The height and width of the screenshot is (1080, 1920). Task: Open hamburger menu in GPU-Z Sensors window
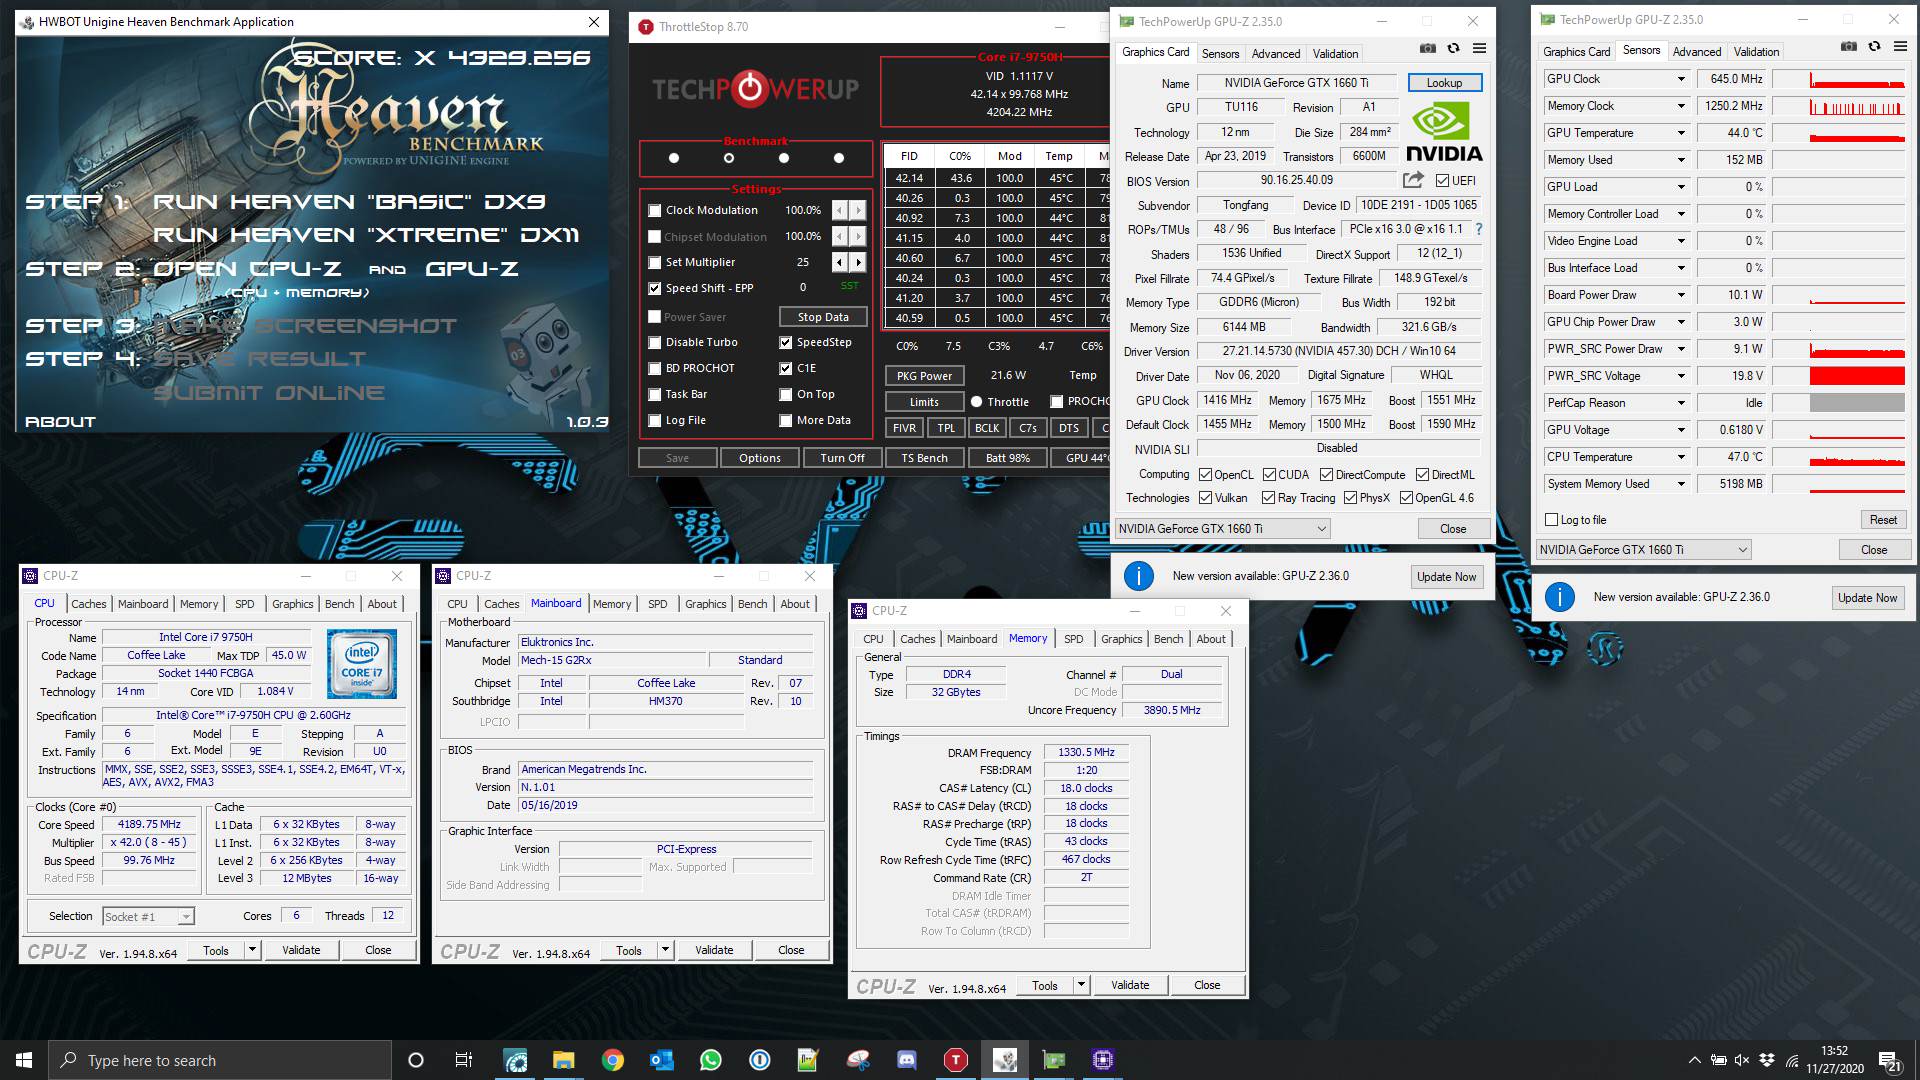(x=1900, y=46)
